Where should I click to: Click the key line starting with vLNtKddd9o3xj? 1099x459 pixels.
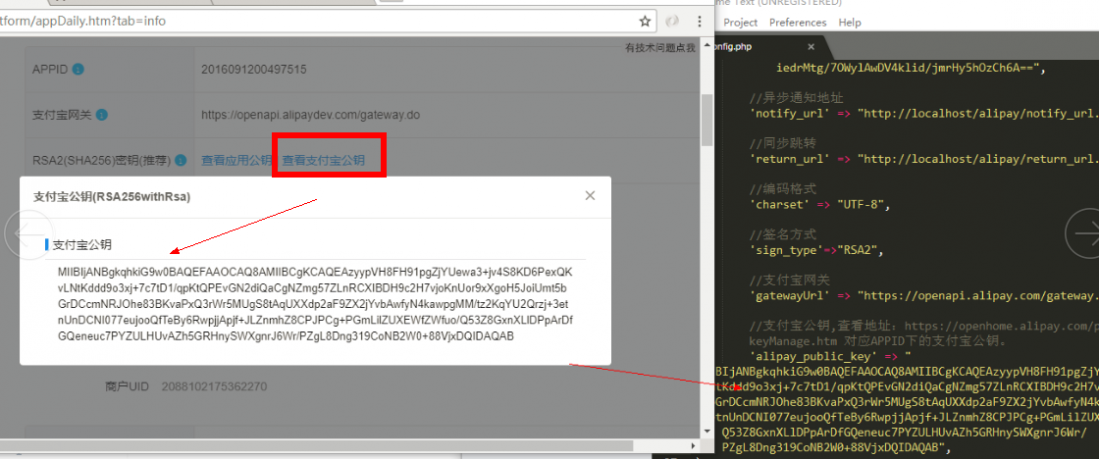pos(313,288)
